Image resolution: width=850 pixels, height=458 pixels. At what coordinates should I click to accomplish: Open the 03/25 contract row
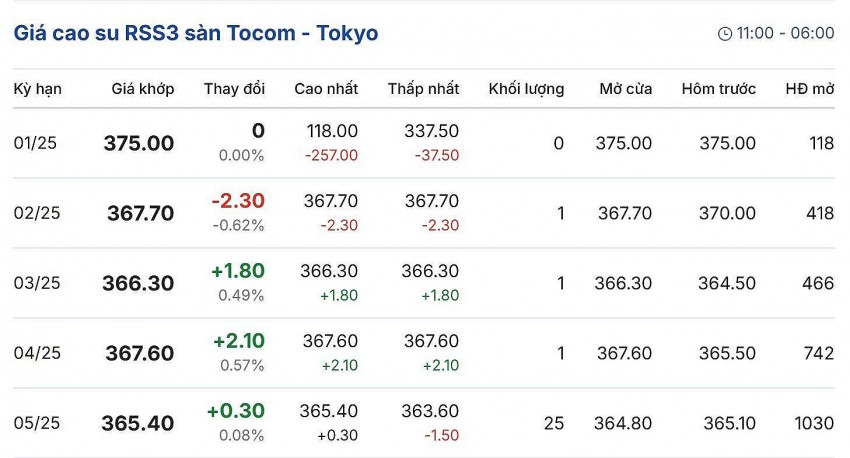click(37, 283)
